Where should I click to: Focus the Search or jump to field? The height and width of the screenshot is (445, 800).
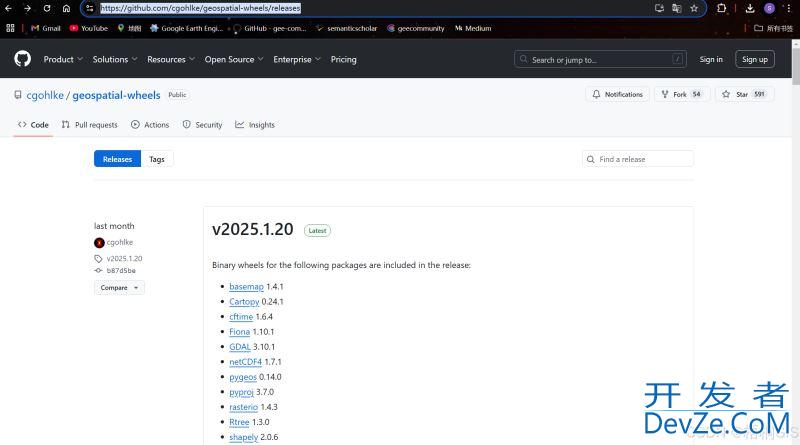coord(600,59)
